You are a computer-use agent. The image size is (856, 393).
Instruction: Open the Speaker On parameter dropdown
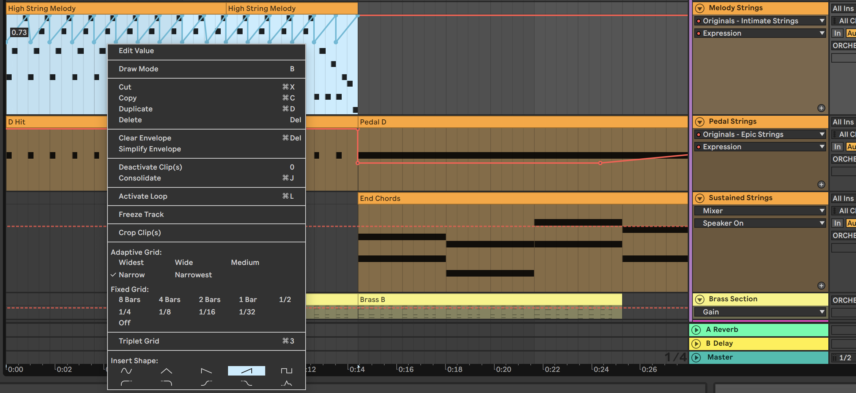pyautogui.click(x=760, y=223)
